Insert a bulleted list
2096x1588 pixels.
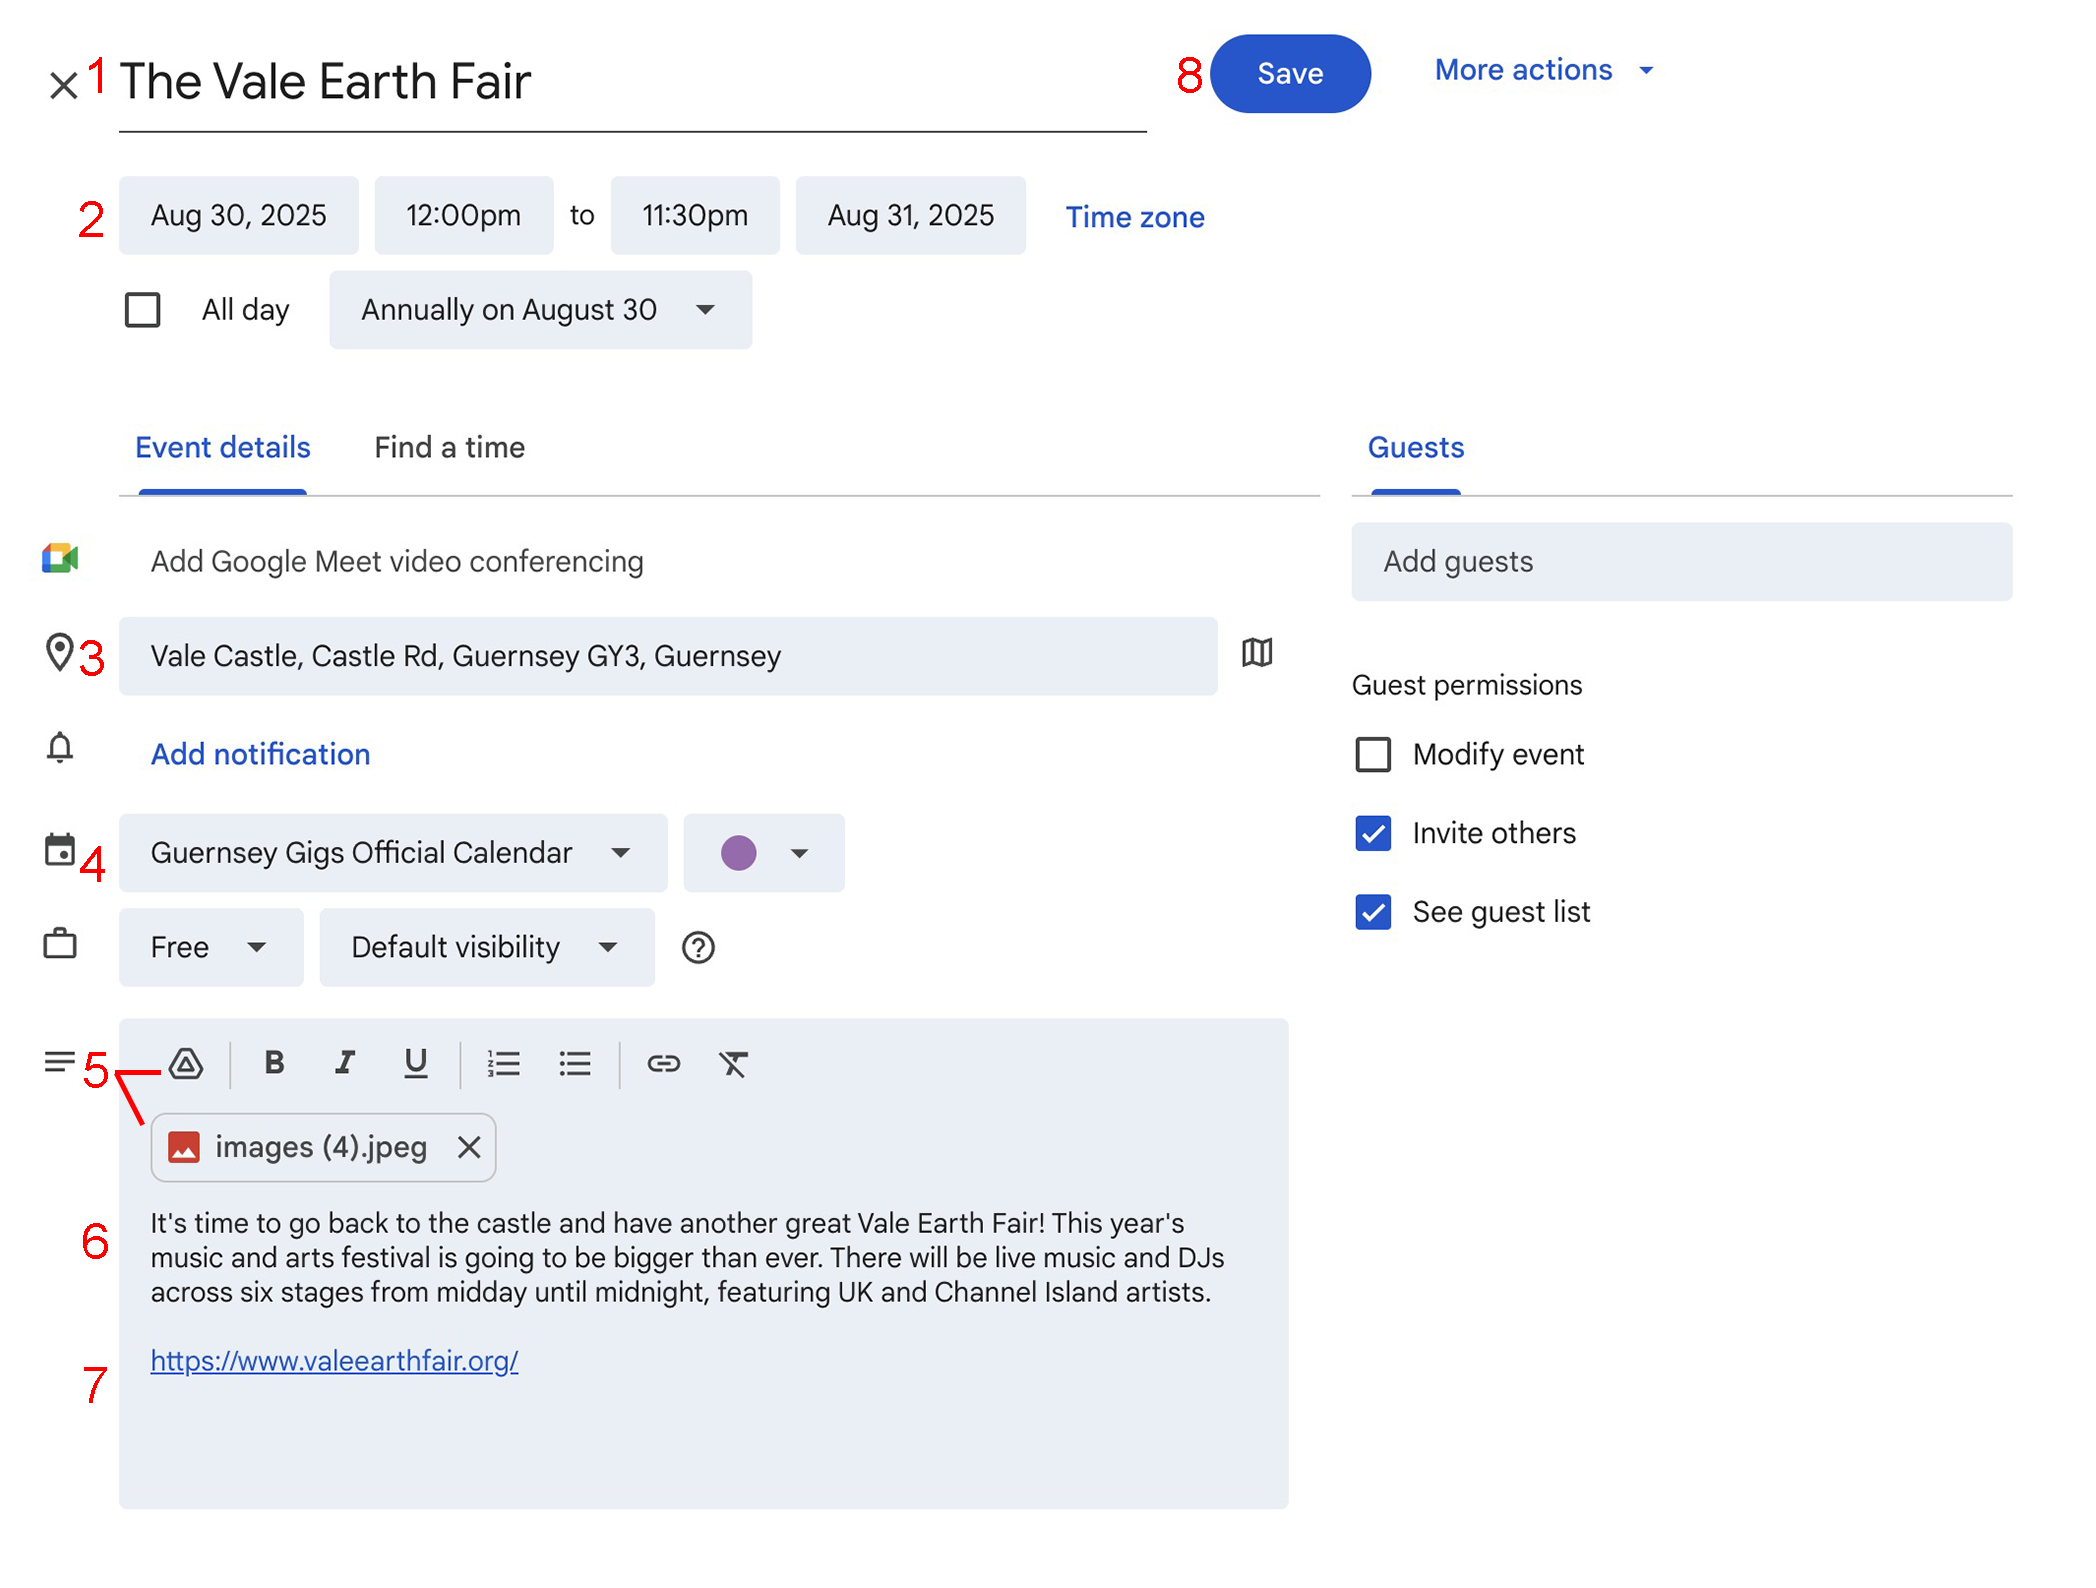tap(575, 1063)
